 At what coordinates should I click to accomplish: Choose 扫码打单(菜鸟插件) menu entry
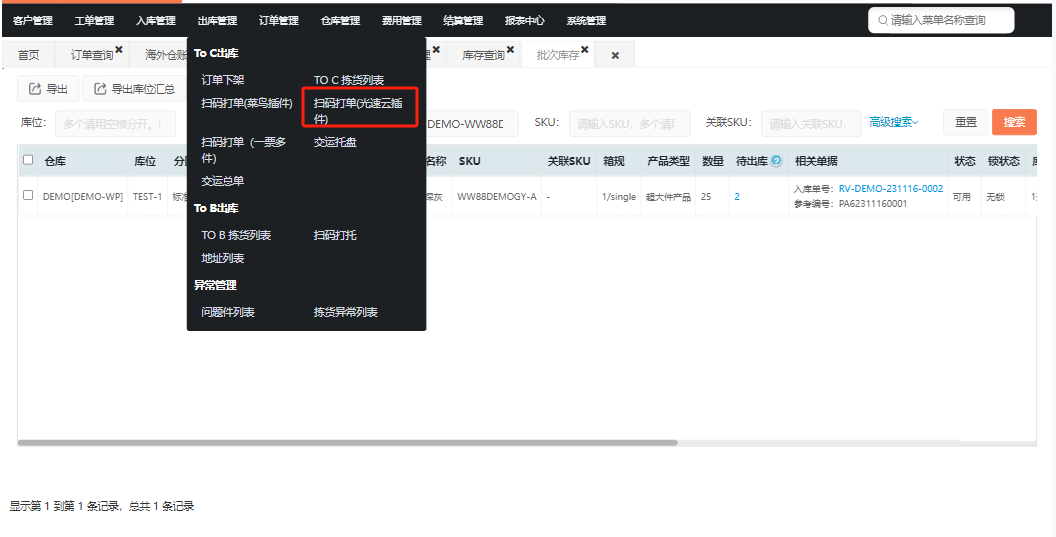(x=247, y=103)
